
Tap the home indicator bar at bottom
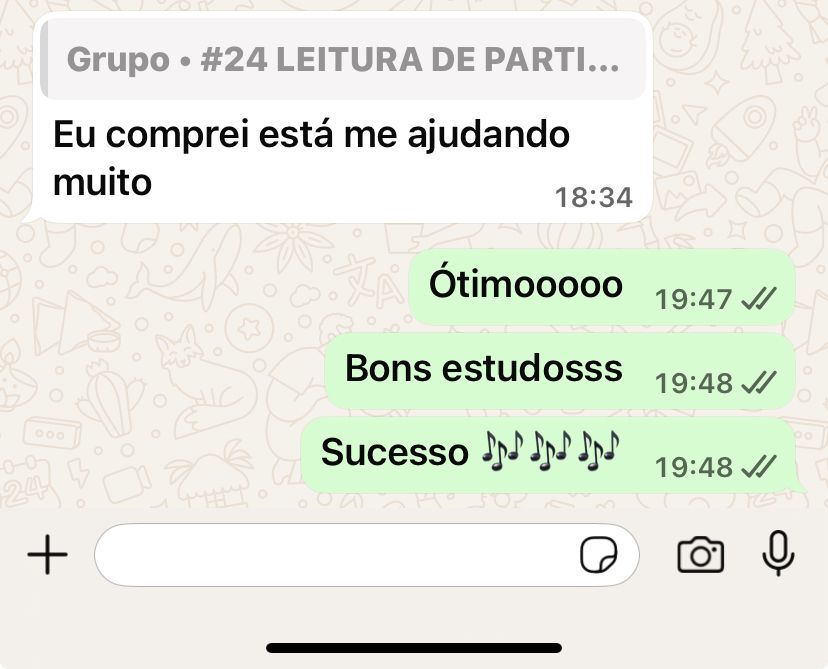pyautogui.click(x=414, y=648)
